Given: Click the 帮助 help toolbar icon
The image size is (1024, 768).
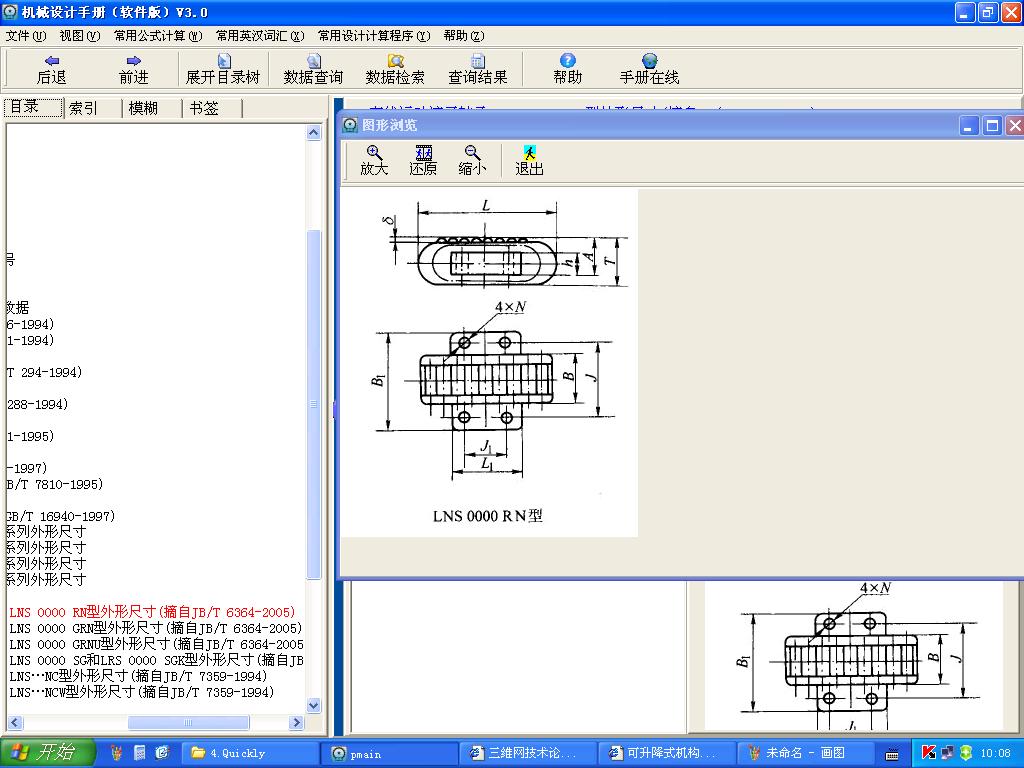Looking at the screenshot, I should coord(568,69).
